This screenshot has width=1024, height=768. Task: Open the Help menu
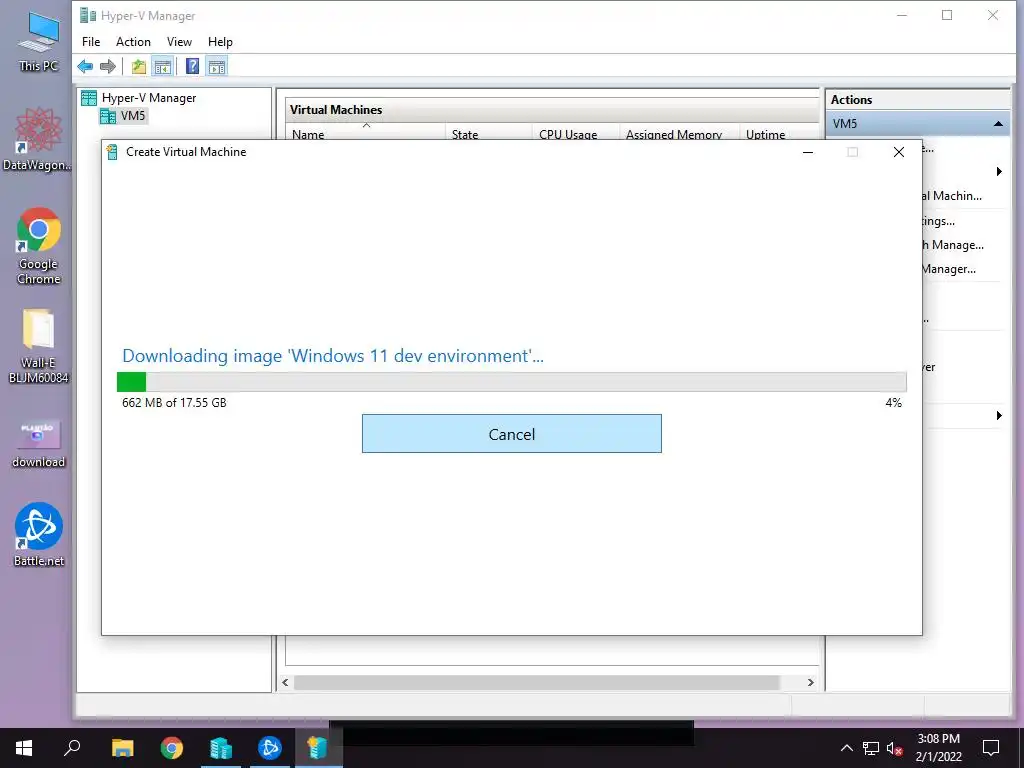[x=220, y=42]
